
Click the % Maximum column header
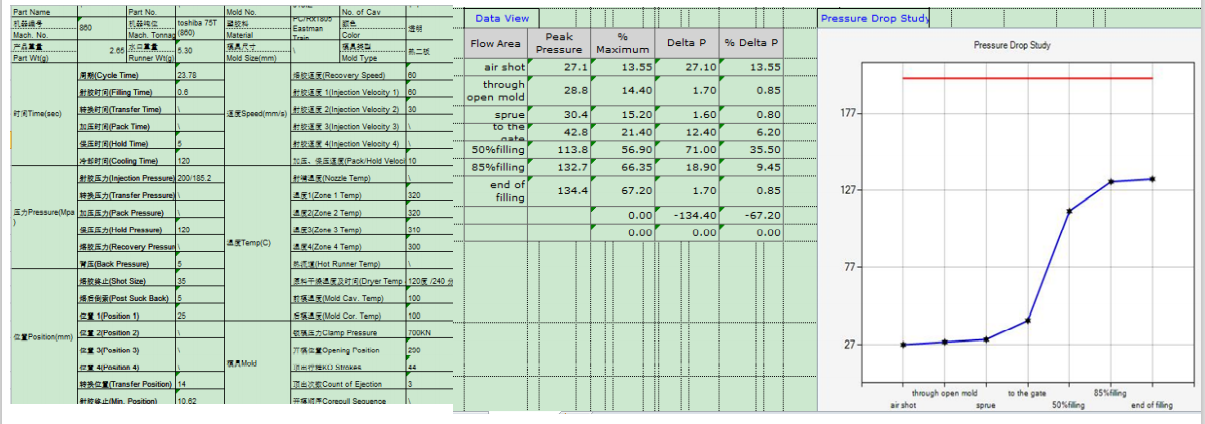click(x=622, y=43)
